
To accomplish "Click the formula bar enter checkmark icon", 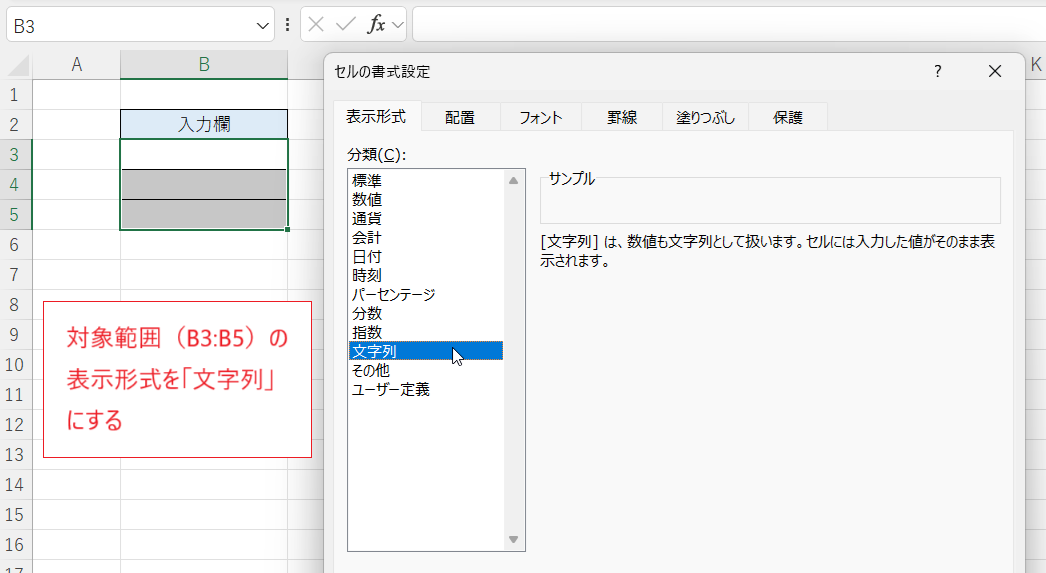I will point(346,25).
